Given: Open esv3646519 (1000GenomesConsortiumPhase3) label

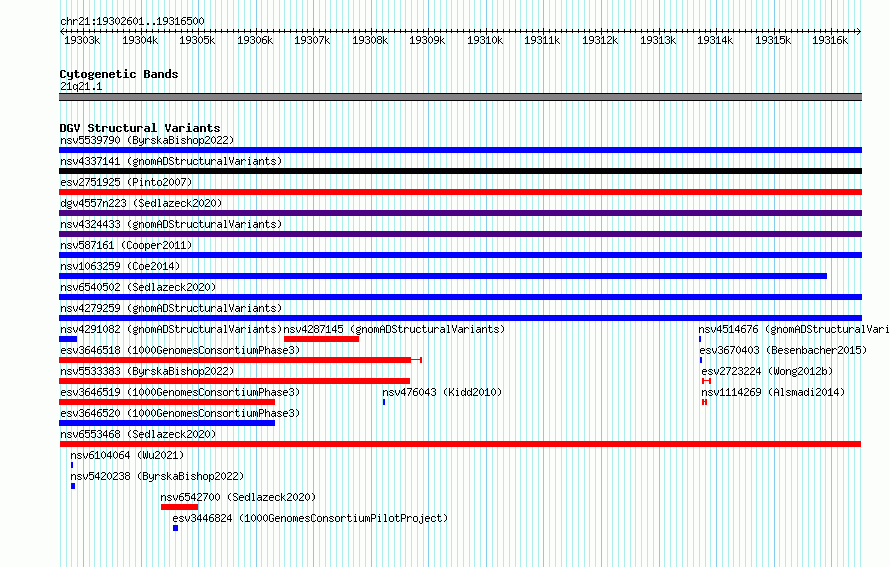Looking at the screenshot, I should (180, 392).
